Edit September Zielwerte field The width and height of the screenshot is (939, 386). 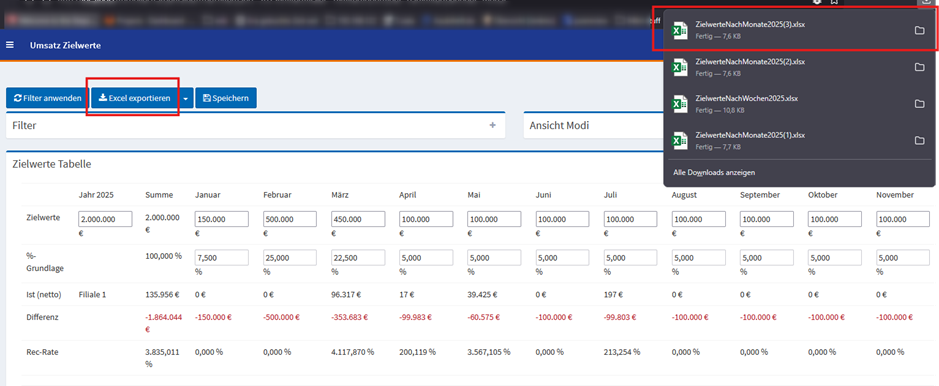coord(767,219)
